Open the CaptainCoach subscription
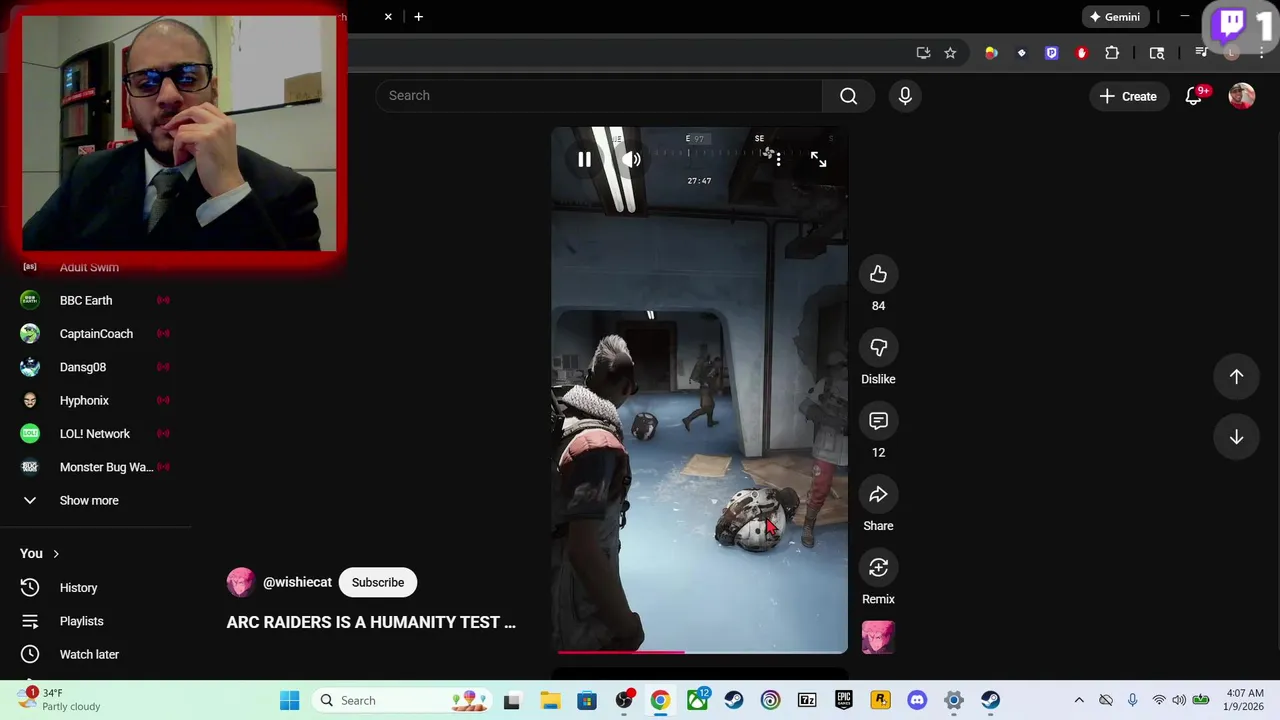 [x=95, y=334]
